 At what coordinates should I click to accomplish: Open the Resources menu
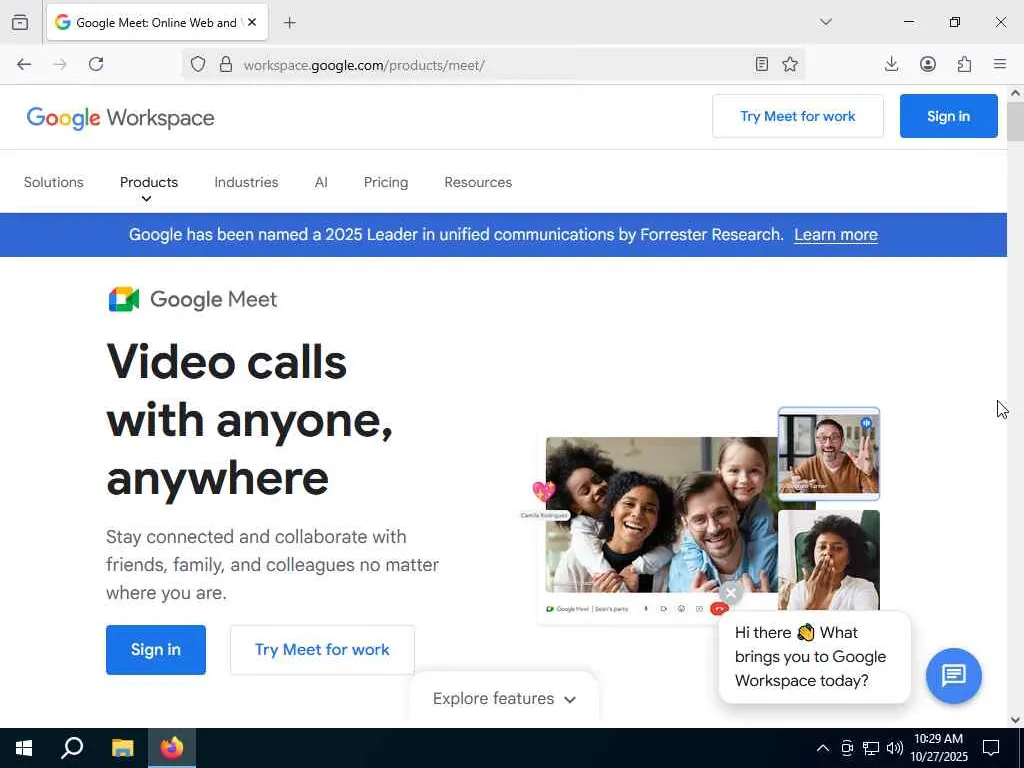point(478,182)
